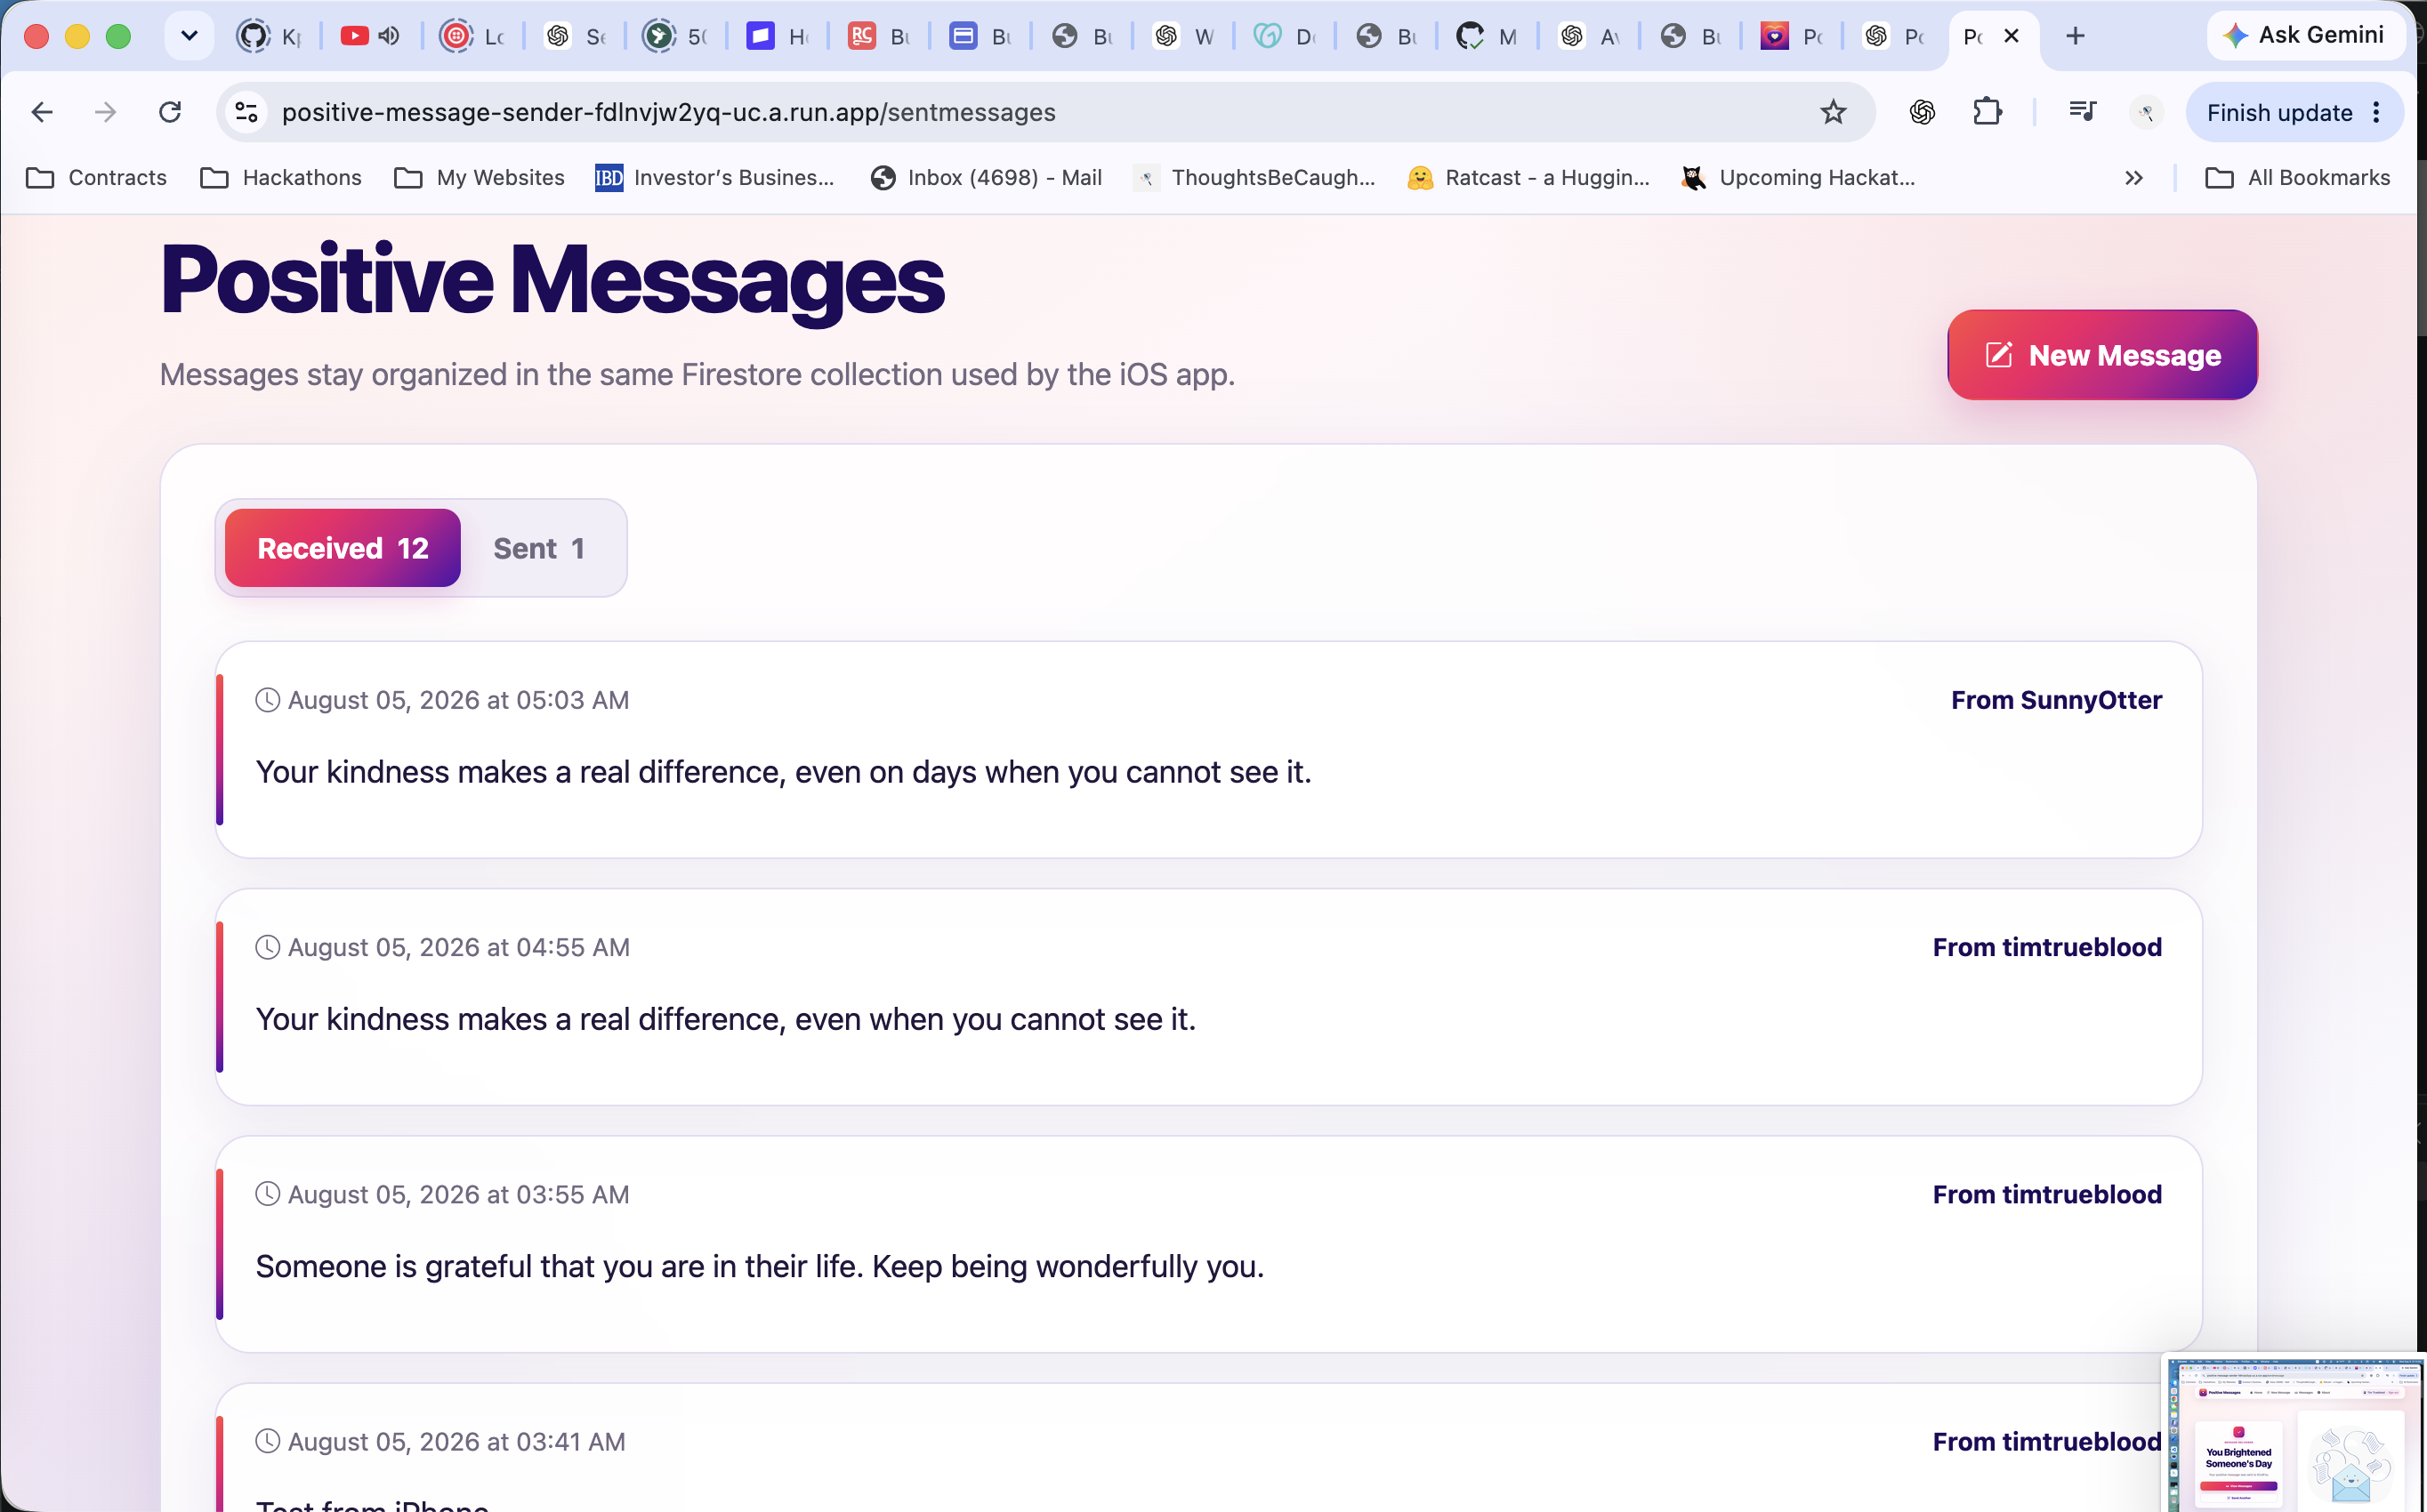Click the message about being grateful
Screen dimensions: 2427x1512
pyautogui.click(x=760, y=1266)
